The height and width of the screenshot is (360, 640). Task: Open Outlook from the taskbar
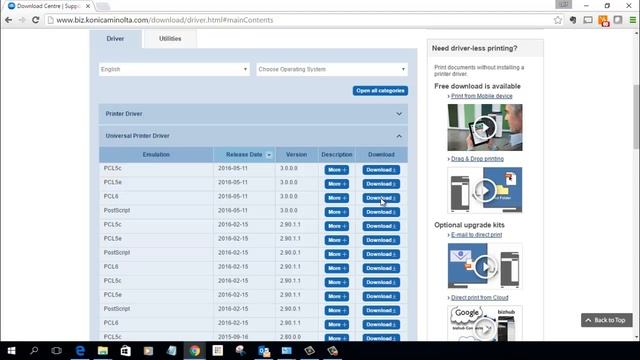point(264,351)
